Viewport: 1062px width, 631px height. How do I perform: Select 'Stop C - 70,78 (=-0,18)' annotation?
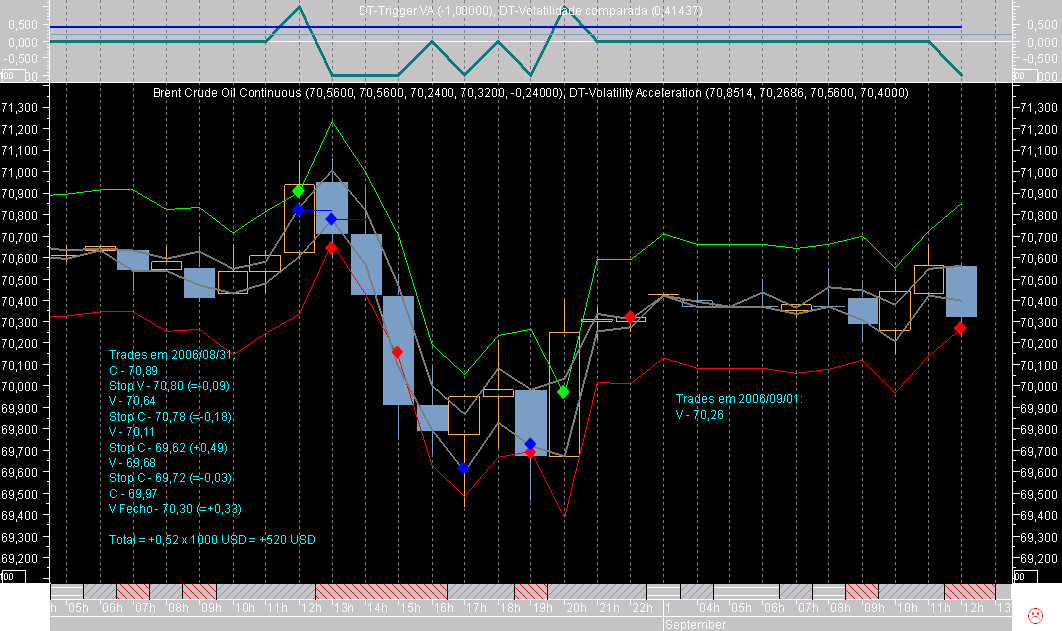[x=171, y=416]
